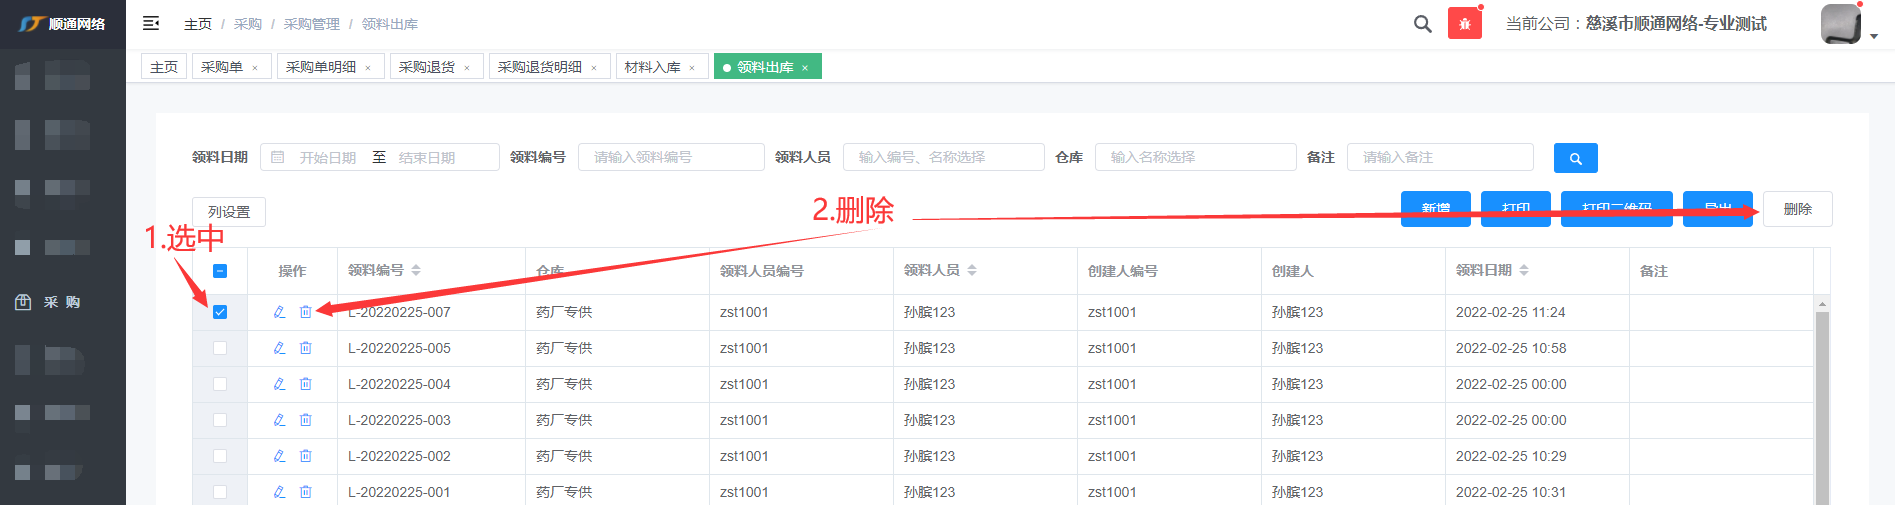Click the red bug icon in header
Screen dimensions: 1895x505
(x=1464, y=24)
